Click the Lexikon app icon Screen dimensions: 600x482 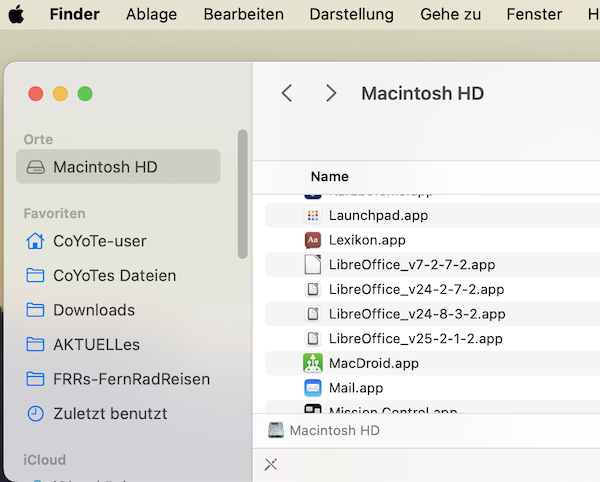313,240
